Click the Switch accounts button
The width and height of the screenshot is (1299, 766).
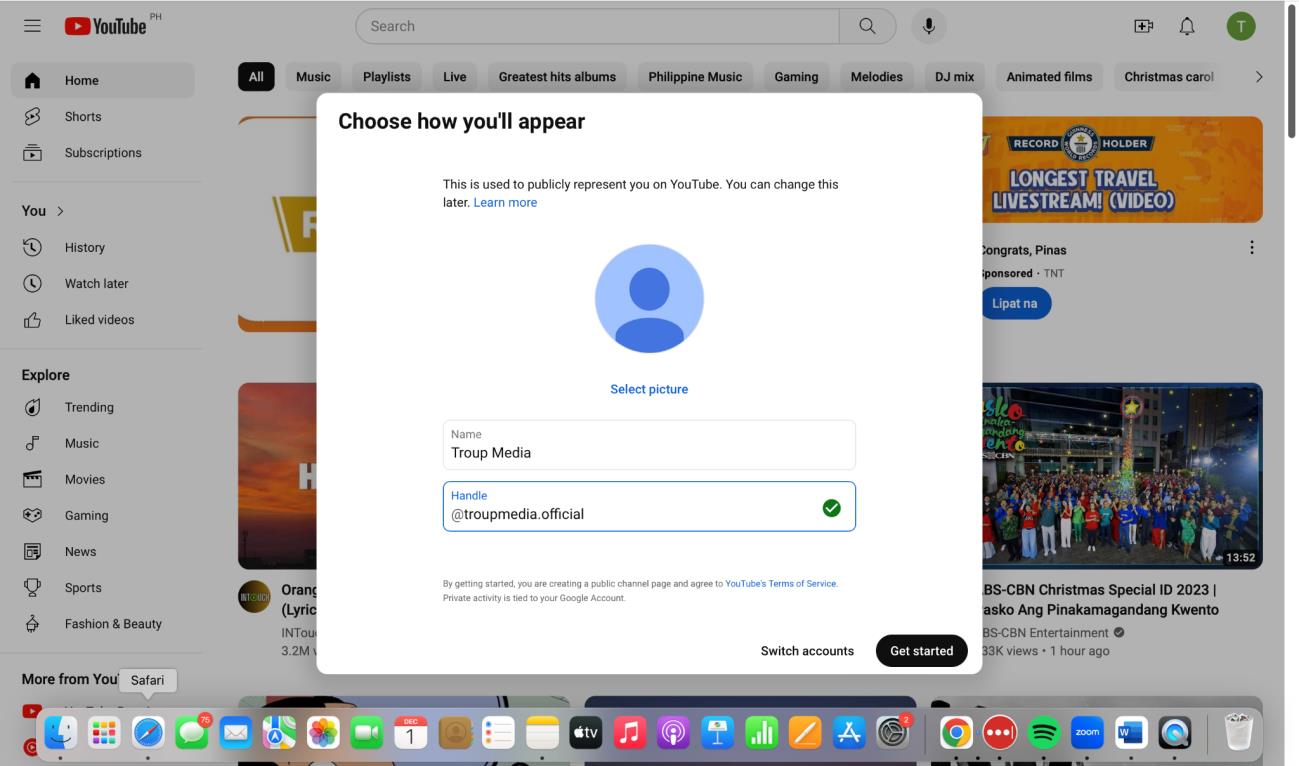tap(807, 651)
